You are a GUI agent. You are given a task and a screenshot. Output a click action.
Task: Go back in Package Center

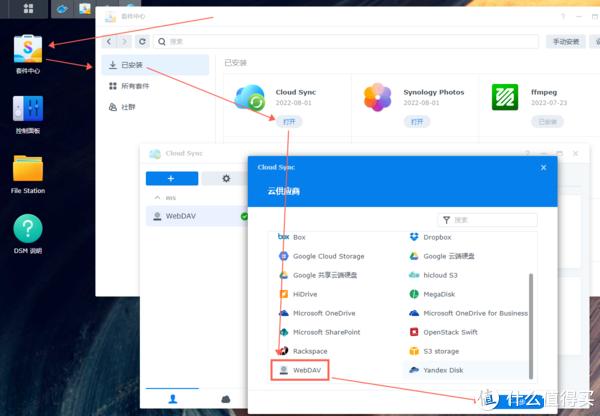pos(109,41)
